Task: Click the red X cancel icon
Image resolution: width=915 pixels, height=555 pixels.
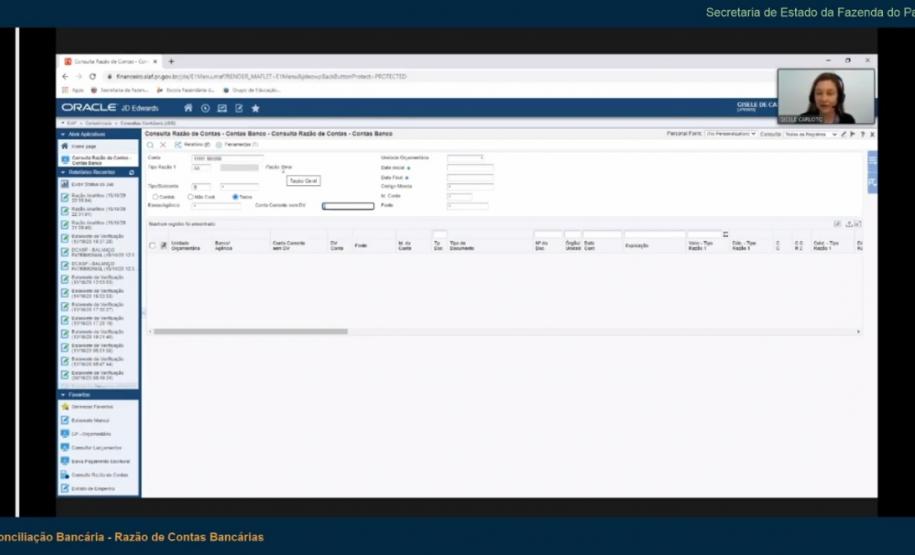Action: coord(163,145)
